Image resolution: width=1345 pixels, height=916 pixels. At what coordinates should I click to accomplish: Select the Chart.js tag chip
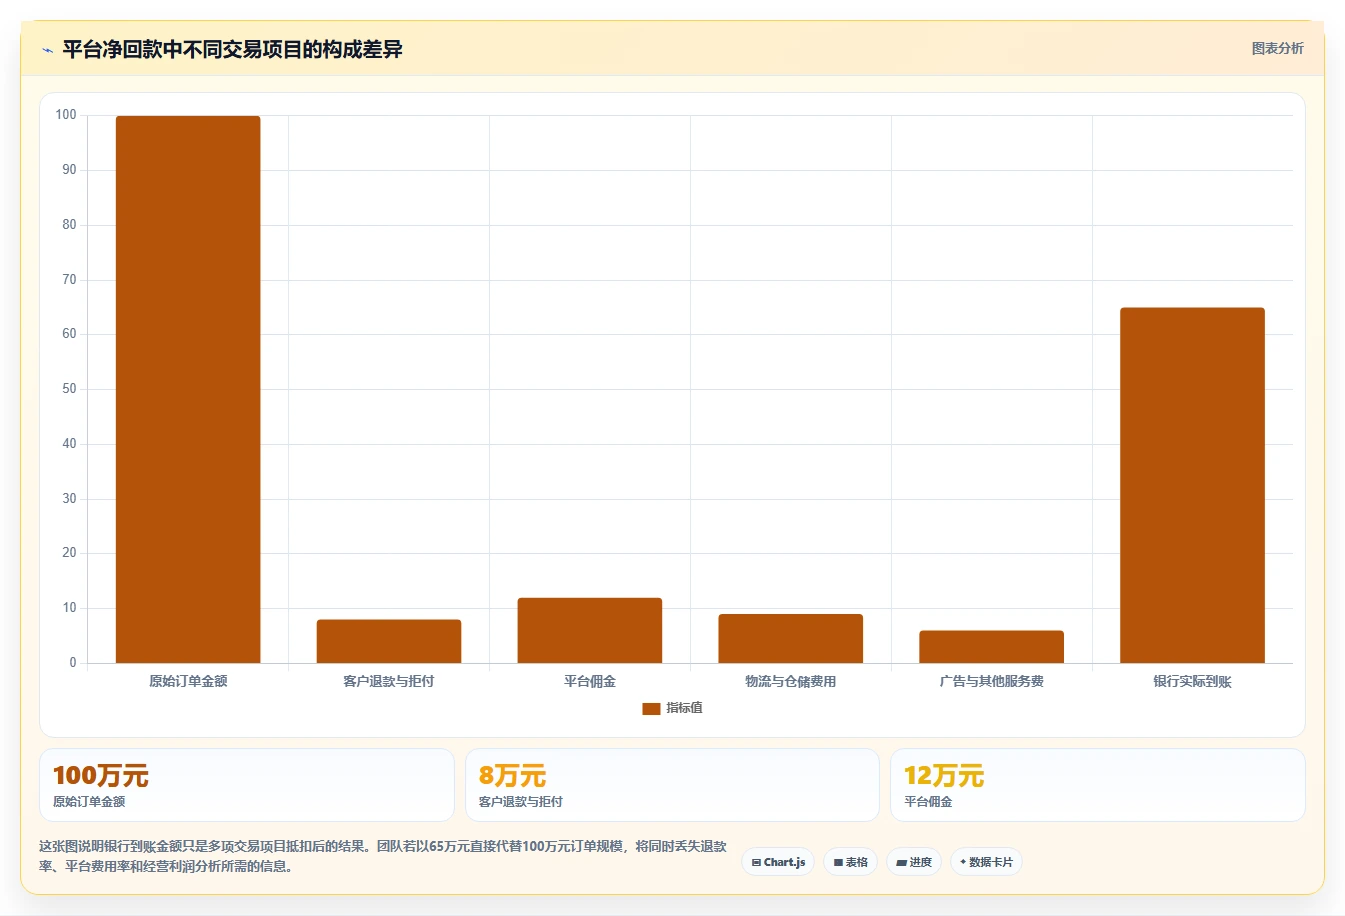(778, 862)
